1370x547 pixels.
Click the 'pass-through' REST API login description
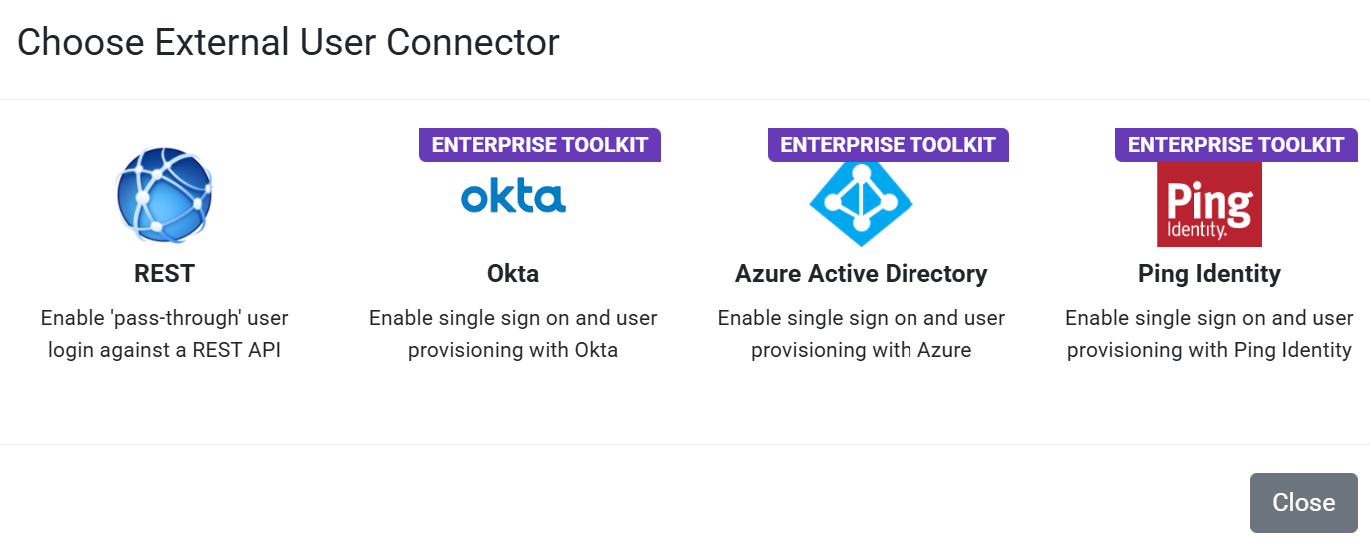(164, 334)
